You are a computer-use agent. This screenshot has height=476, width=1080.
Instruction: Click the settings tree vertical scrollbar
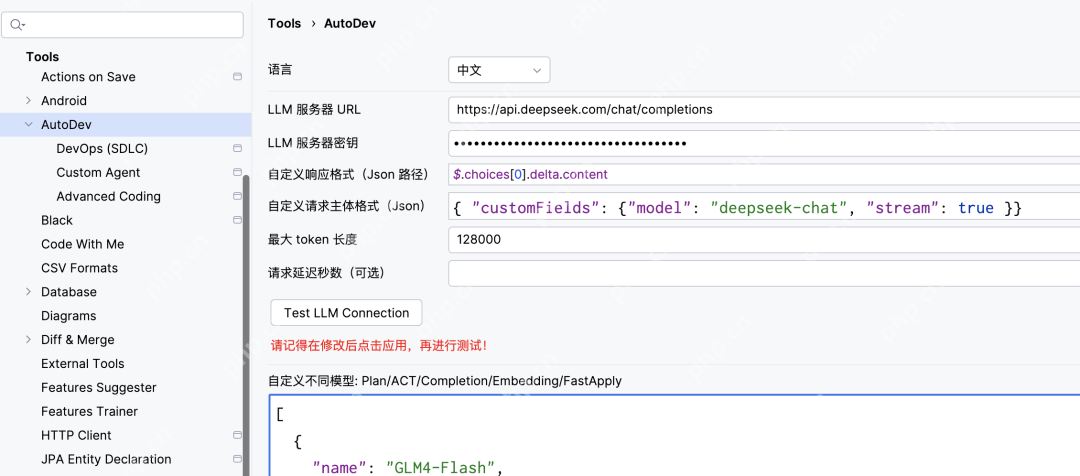[x=247, y=324]
